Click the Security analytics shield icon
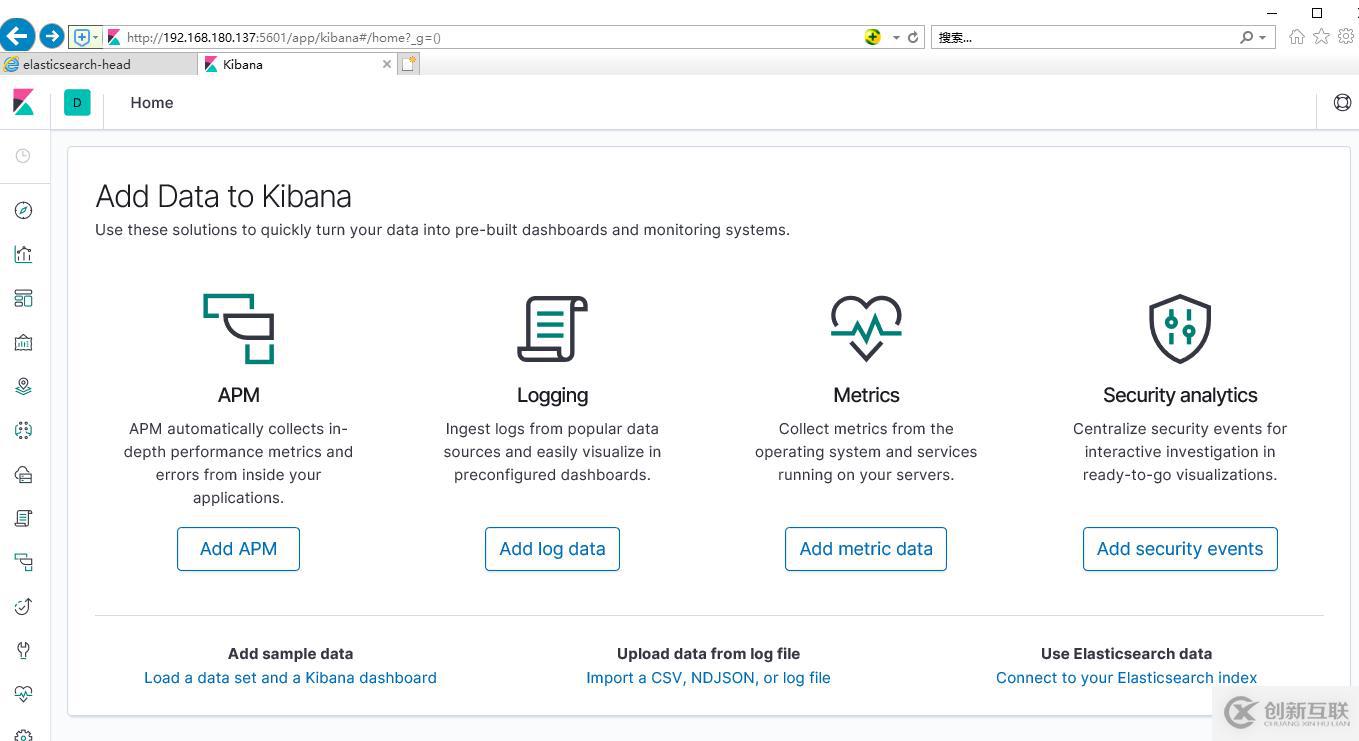1359x741 pixels. [1180, 329]
